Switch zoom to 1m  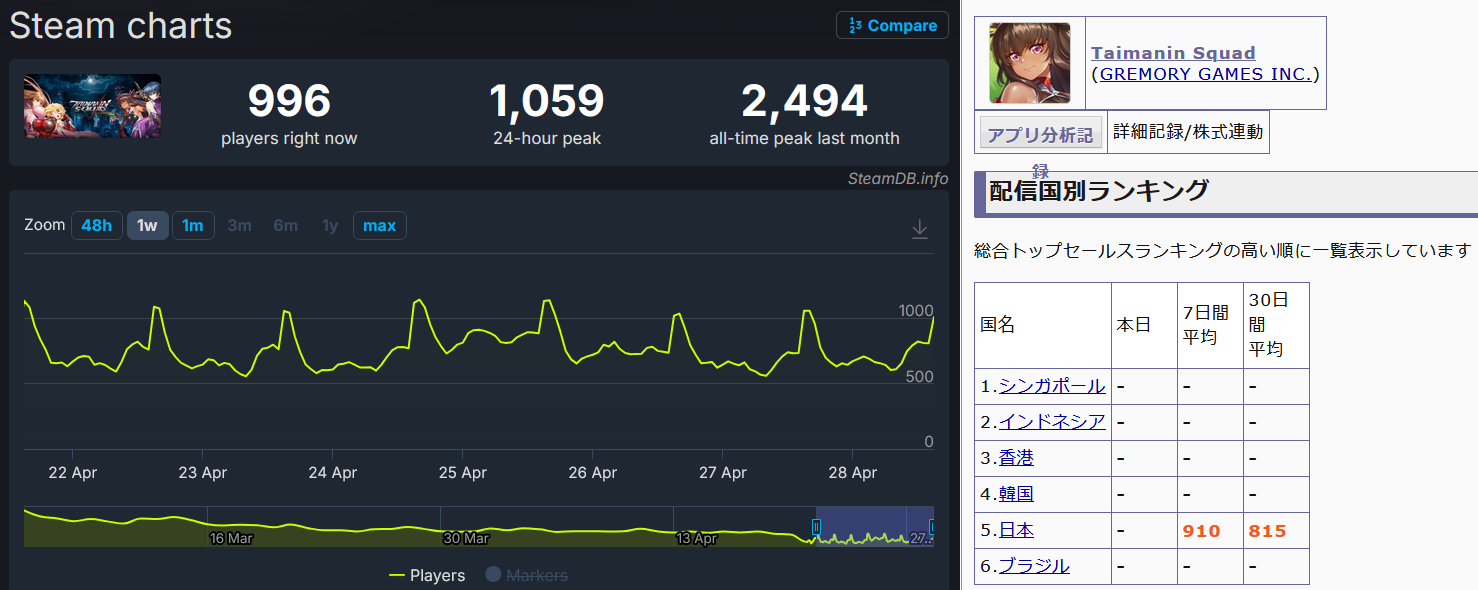click(x=193, y=226)
